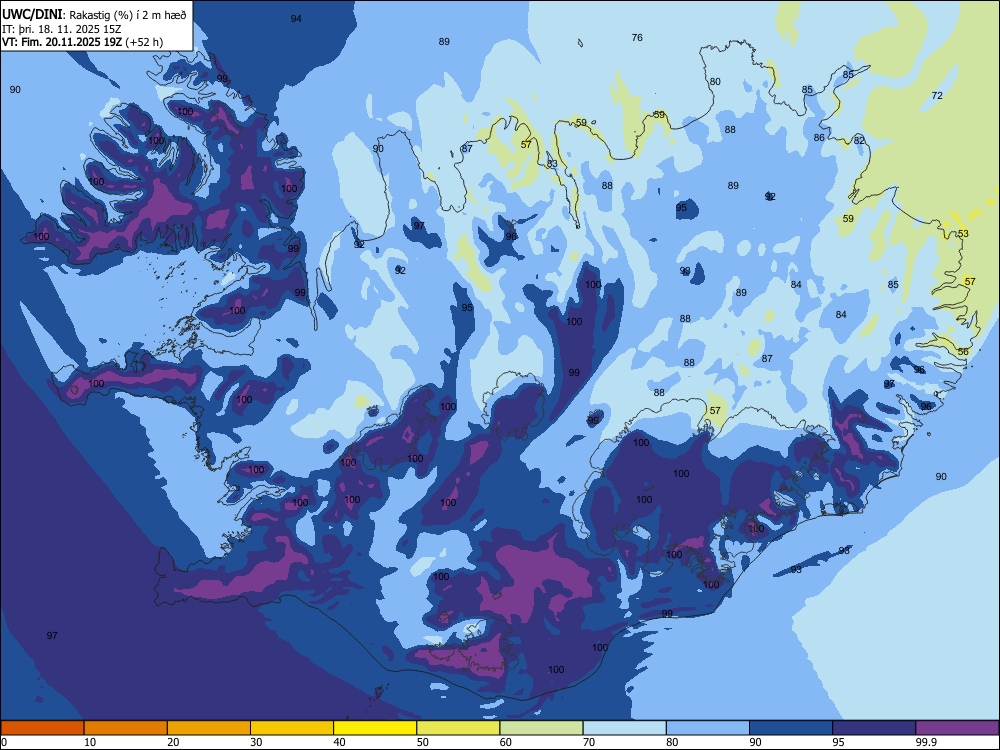Click the golden 30–40 legend swatch
1000x750 pixels.
coord(292,728)
